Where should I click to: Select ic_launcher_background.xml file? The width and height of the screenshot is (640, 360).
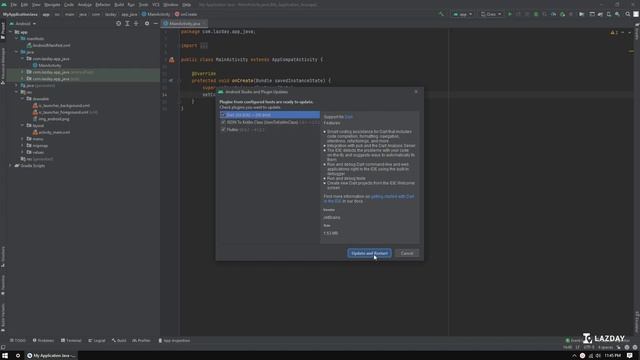tap(61, 105)
